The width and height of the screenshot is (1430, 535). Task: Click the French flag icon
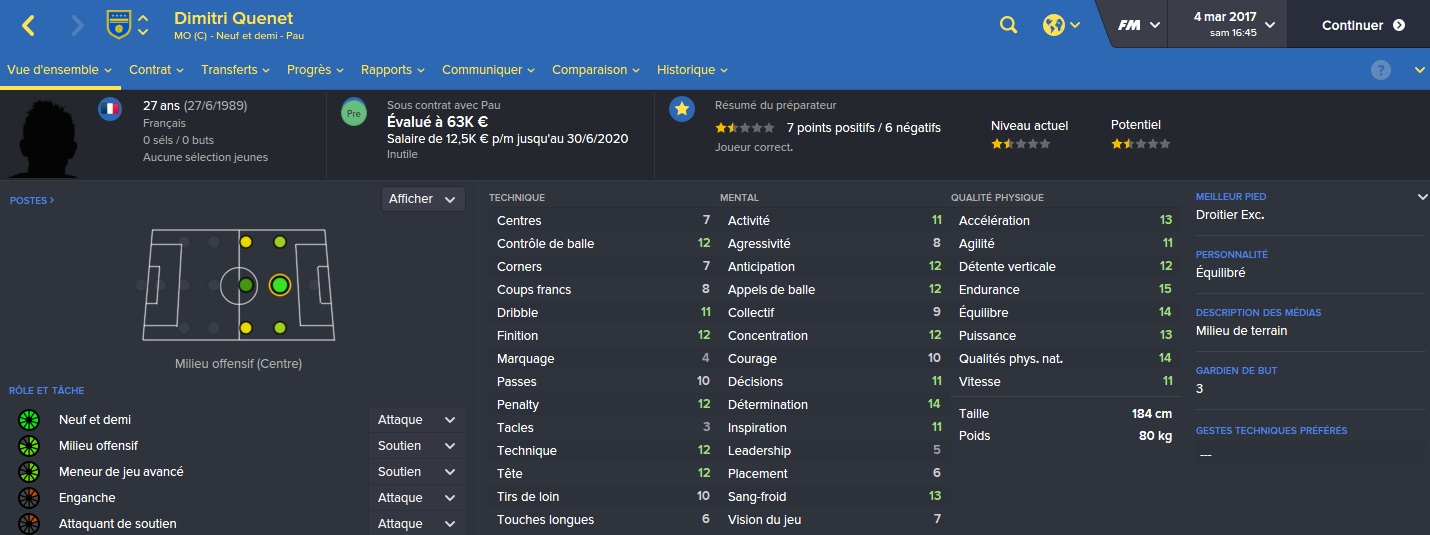(x=110, y=109)
